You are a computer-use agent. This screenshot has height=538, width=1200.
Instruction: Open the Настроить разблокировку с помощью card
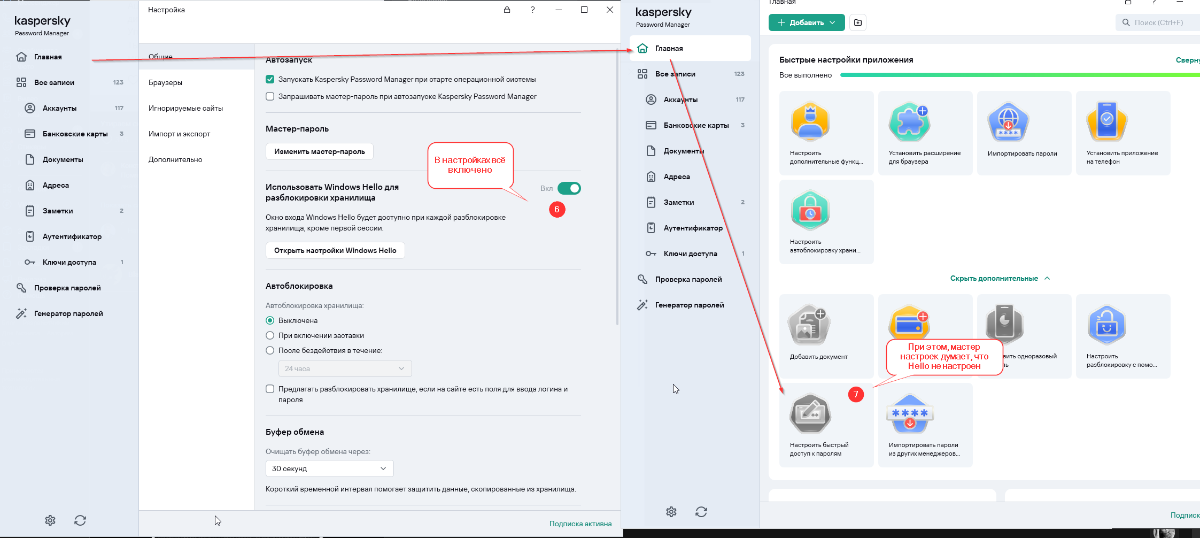tap(1123, 335)
